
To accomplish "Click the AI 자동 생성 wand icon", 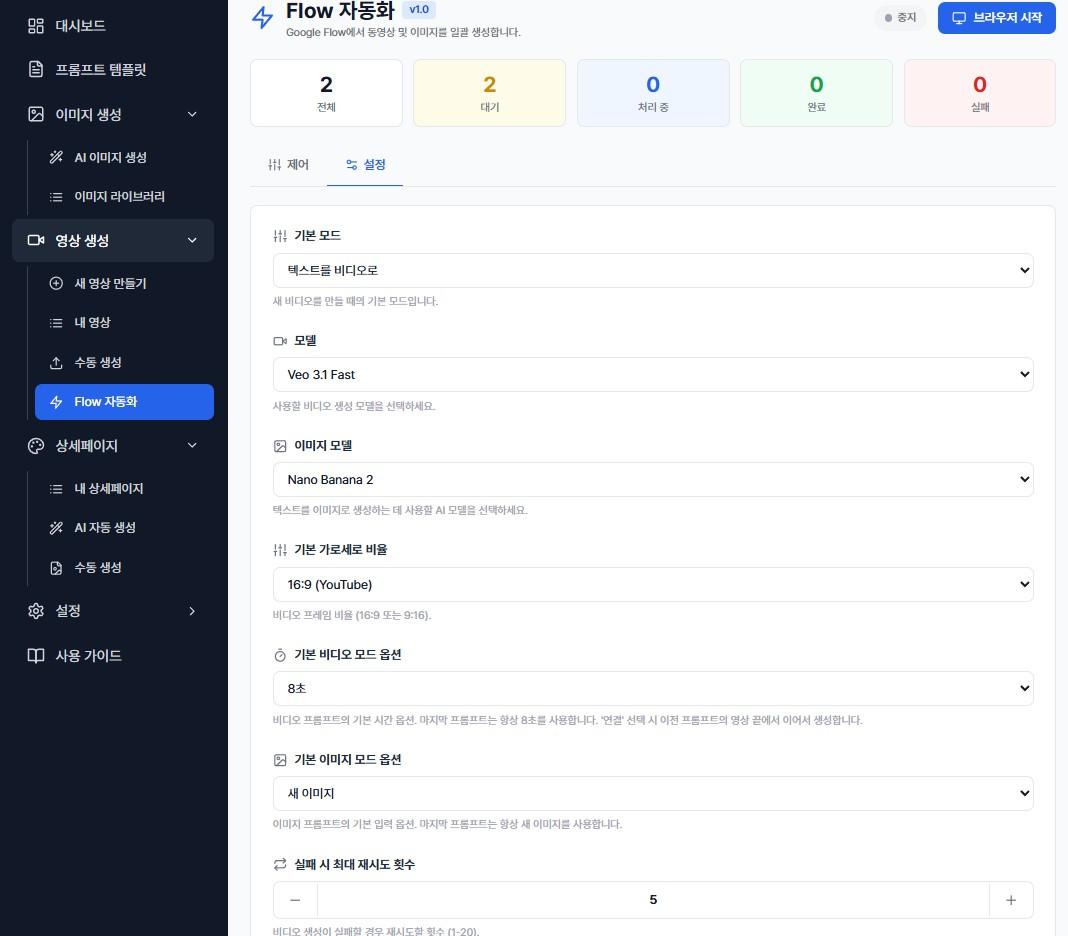I will click(56, 528).
